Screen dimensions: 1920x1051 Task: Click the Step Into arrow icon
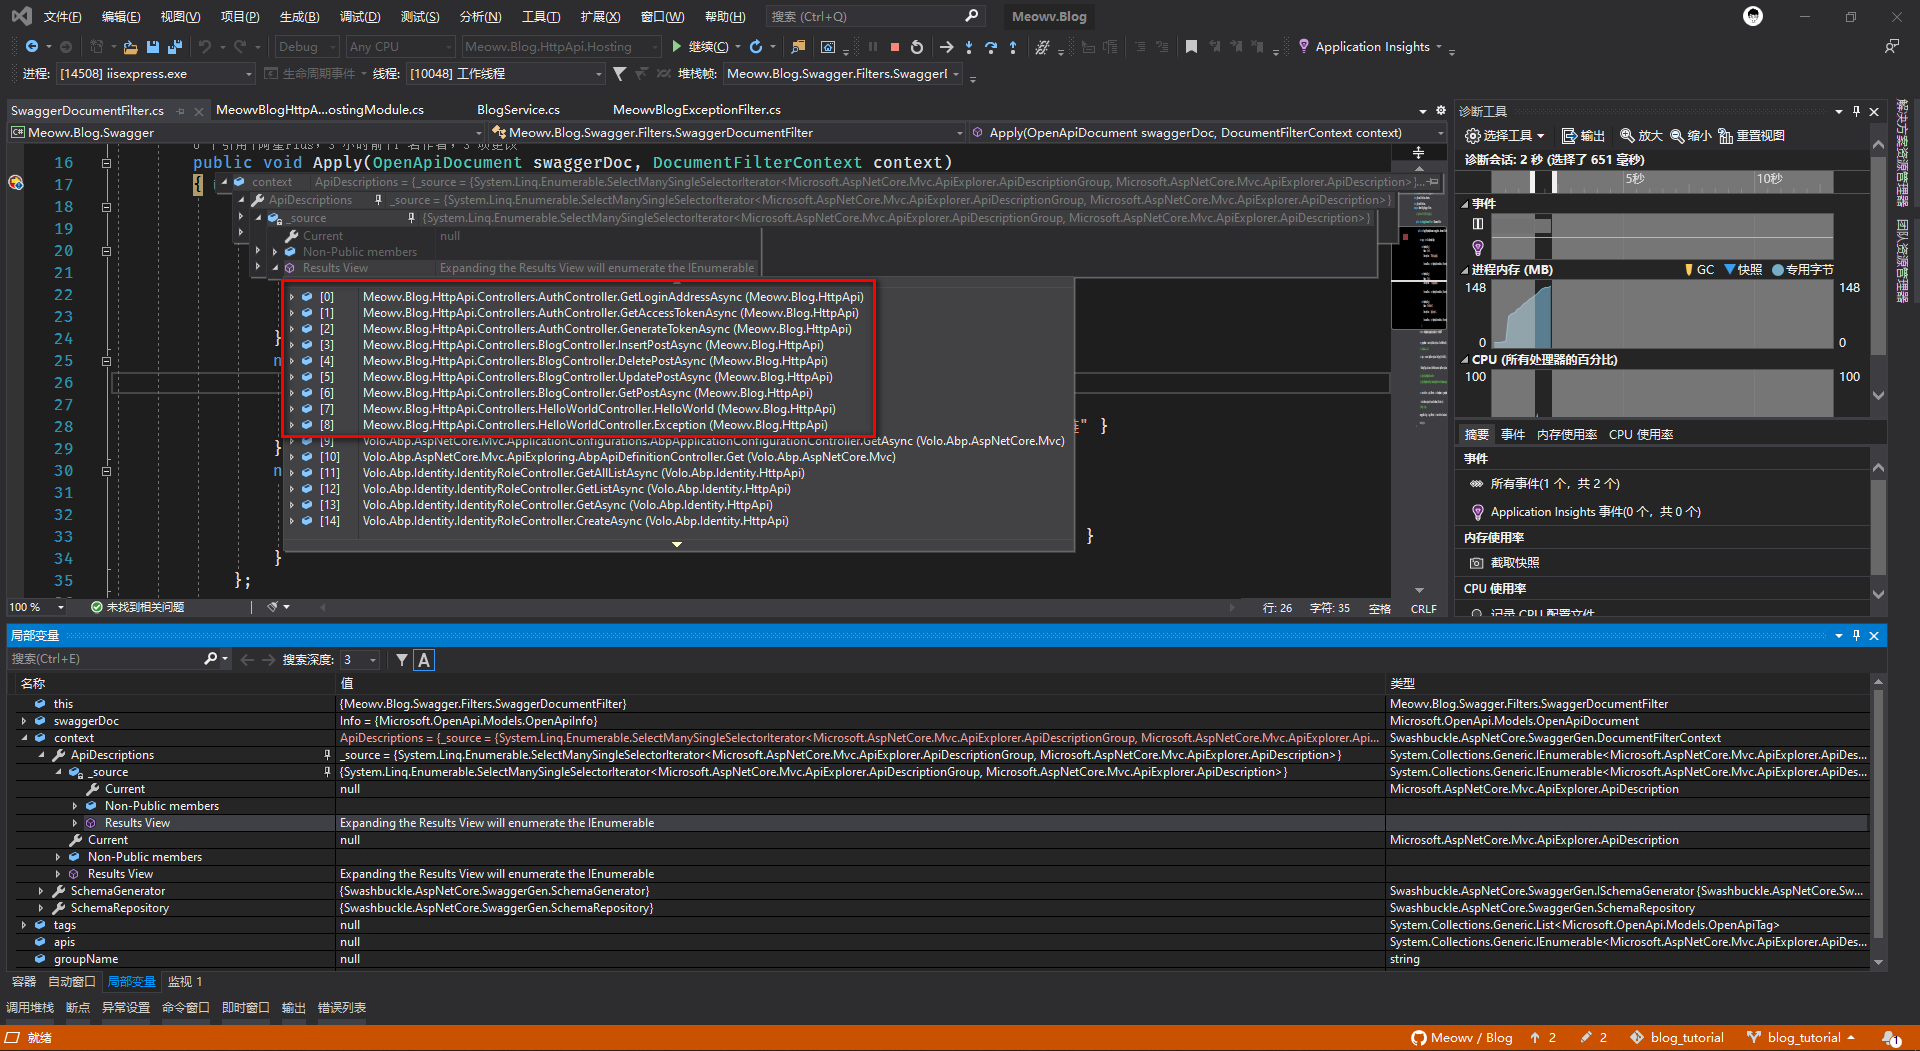[x=969, y=47]
